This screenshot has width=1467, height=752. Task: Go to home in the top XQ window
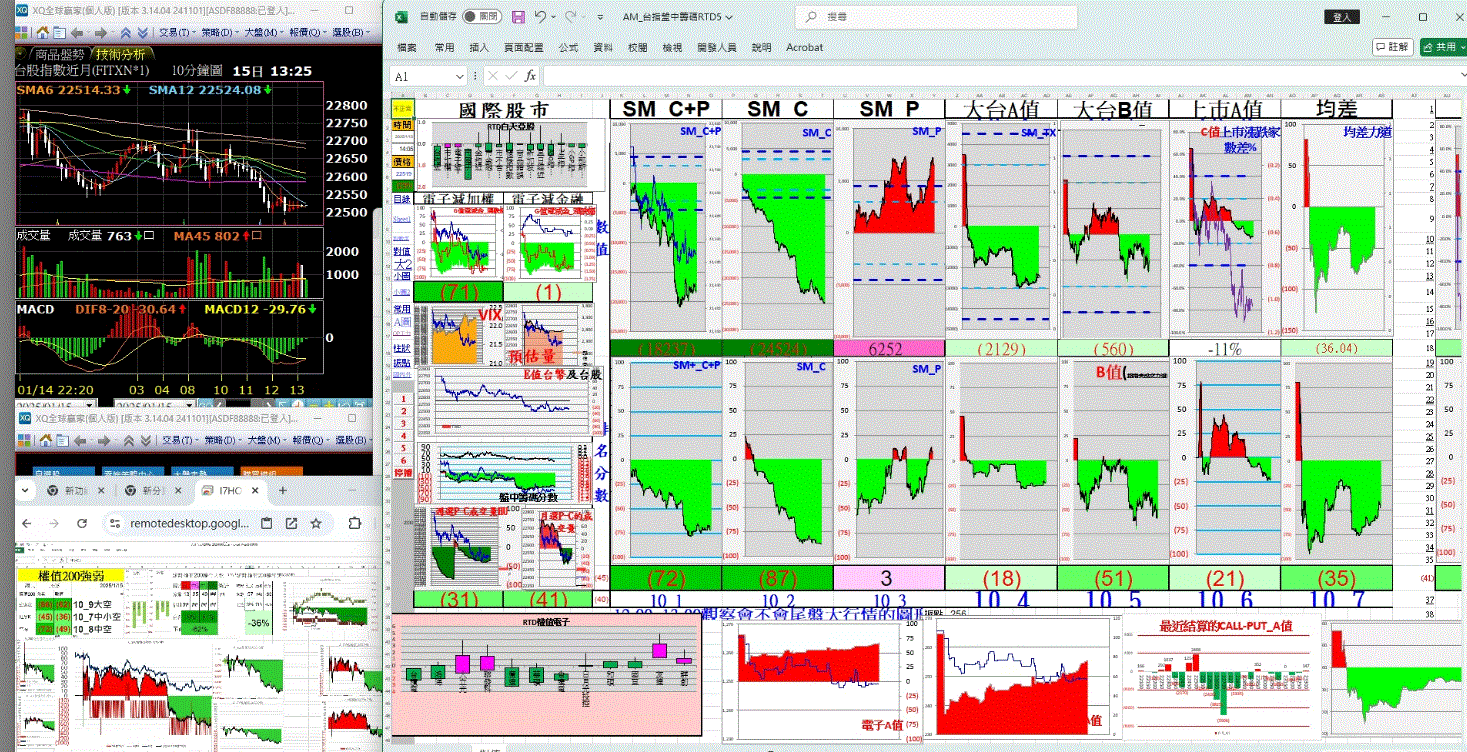tap(43, 33)
